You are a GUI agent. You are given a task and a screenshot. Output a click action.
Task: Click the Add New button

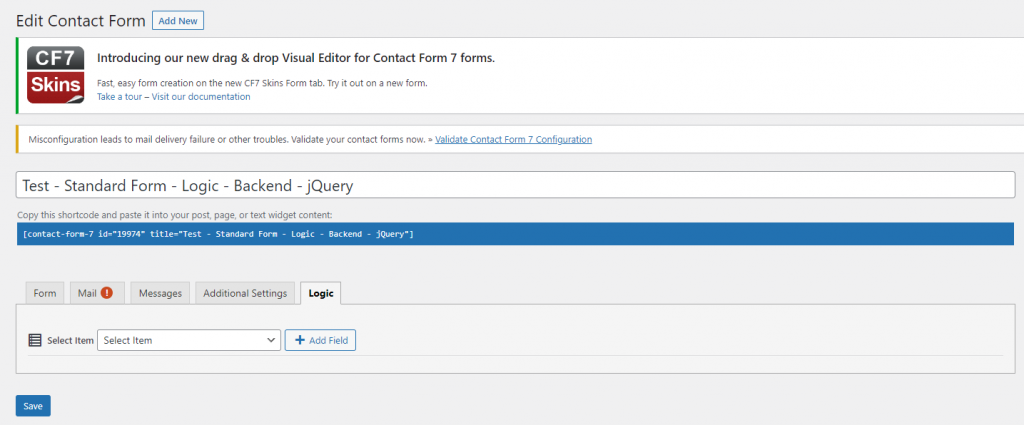pyautogui.click(x=178, y=20)
